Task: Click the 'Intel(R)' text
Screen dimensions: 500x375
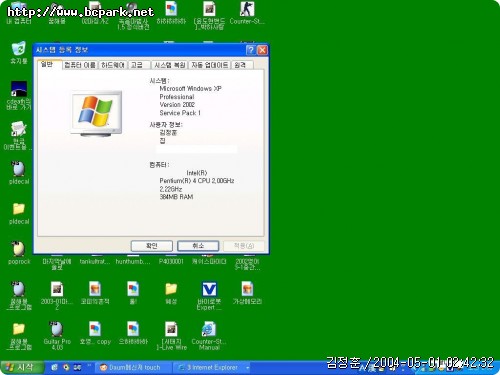Action: point(197,173)
